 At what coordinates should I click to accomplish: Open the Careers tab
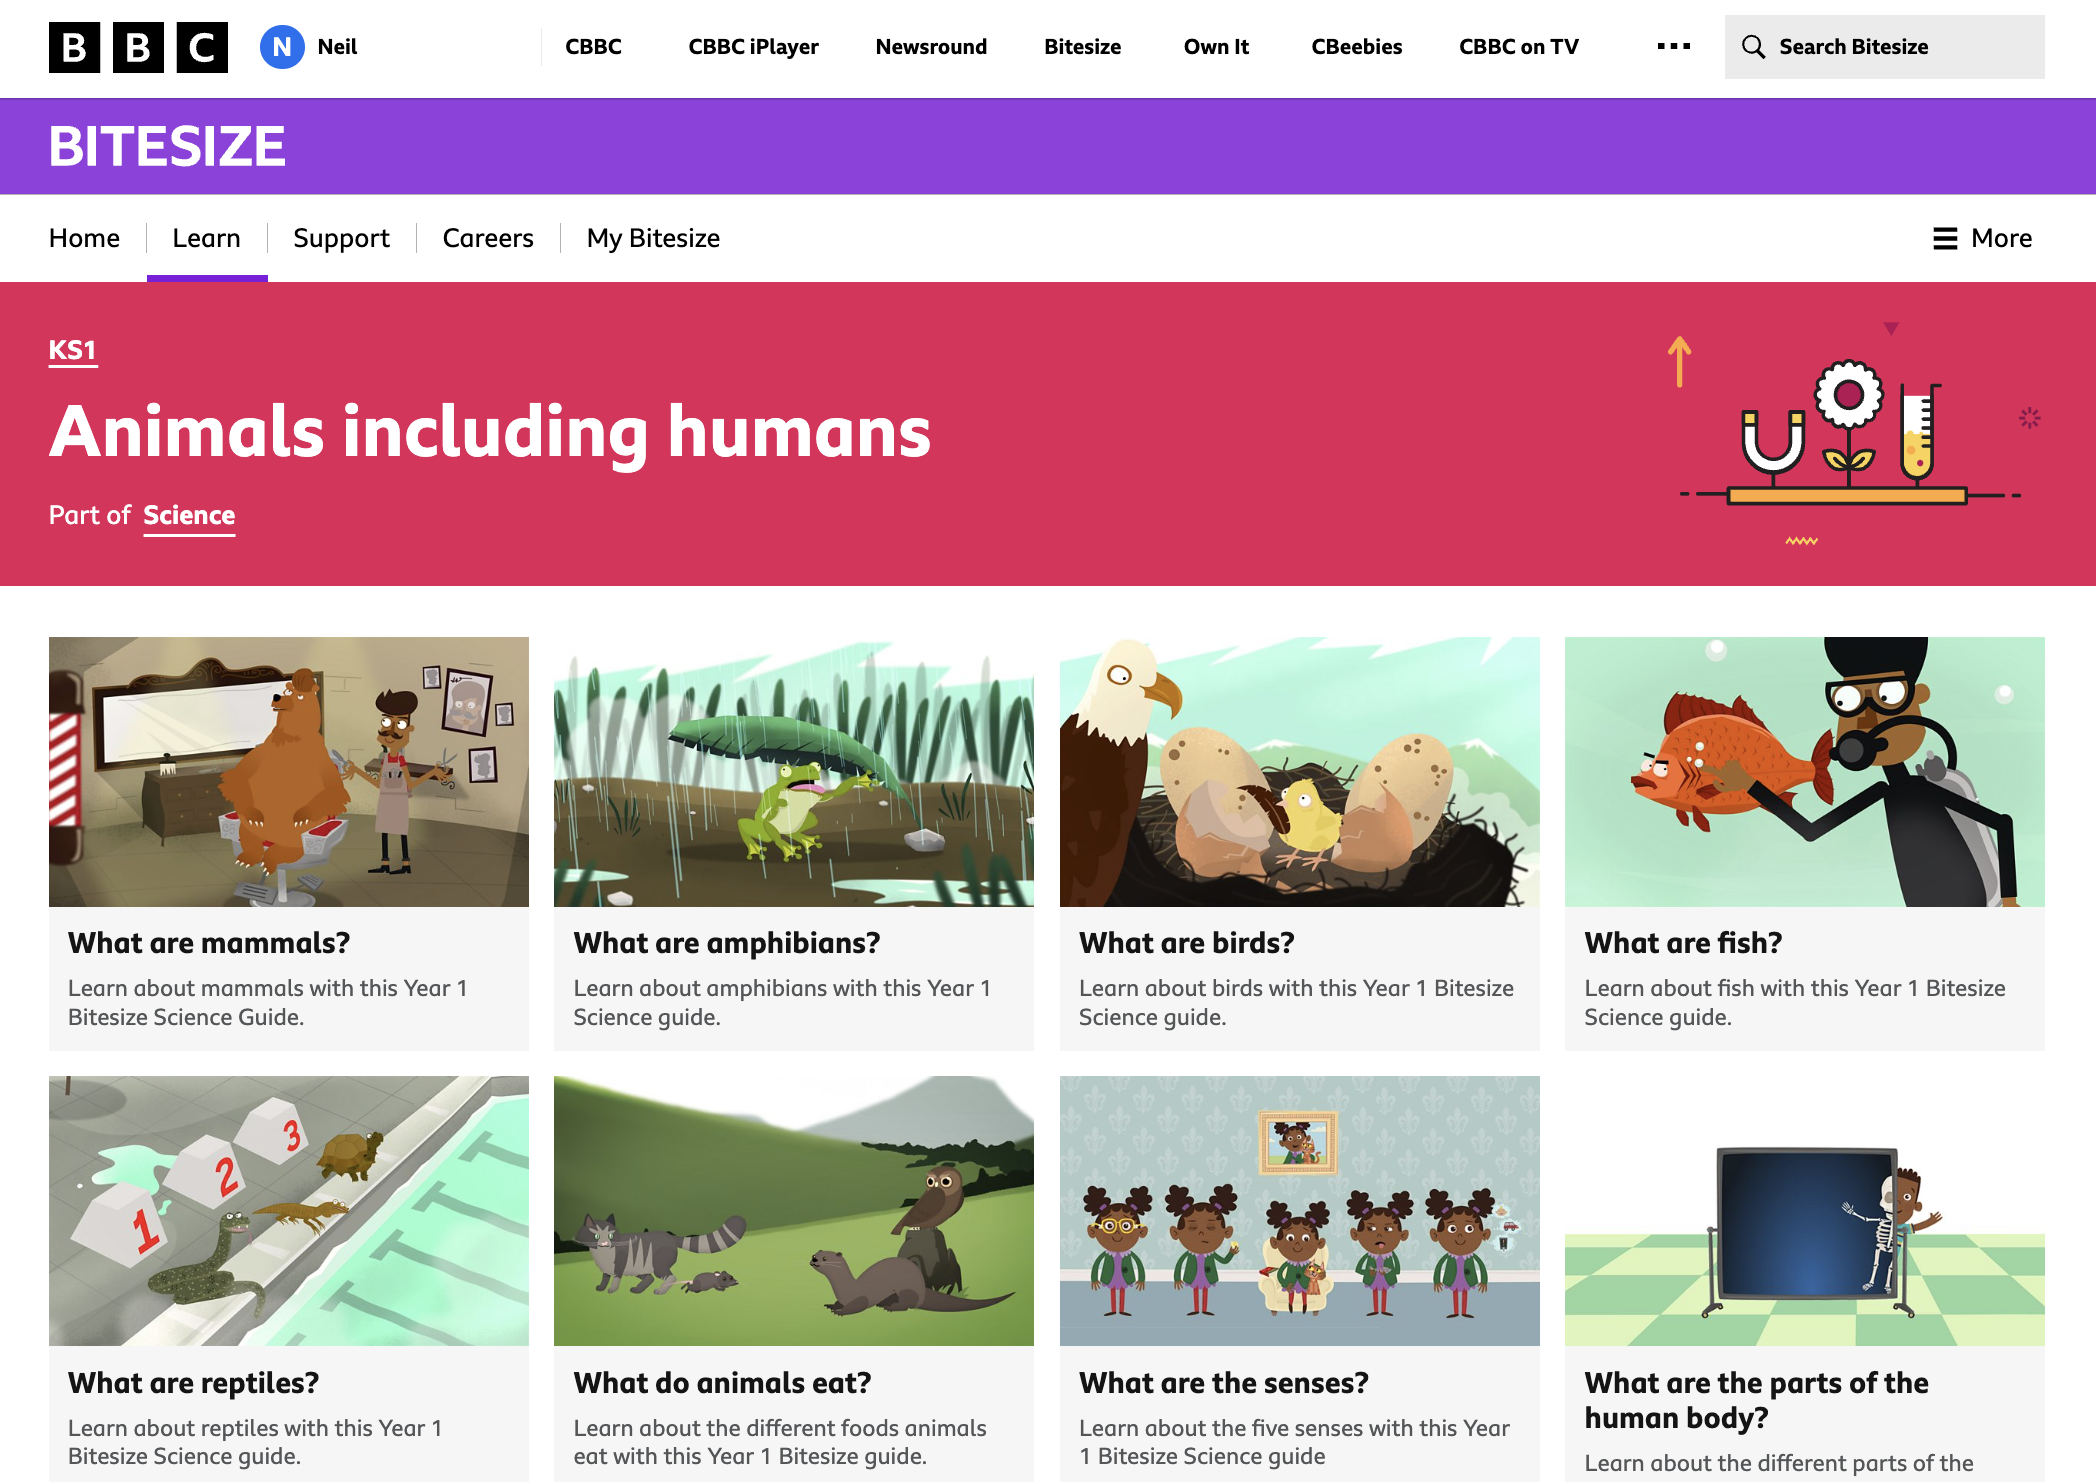[x=488, y=238]
